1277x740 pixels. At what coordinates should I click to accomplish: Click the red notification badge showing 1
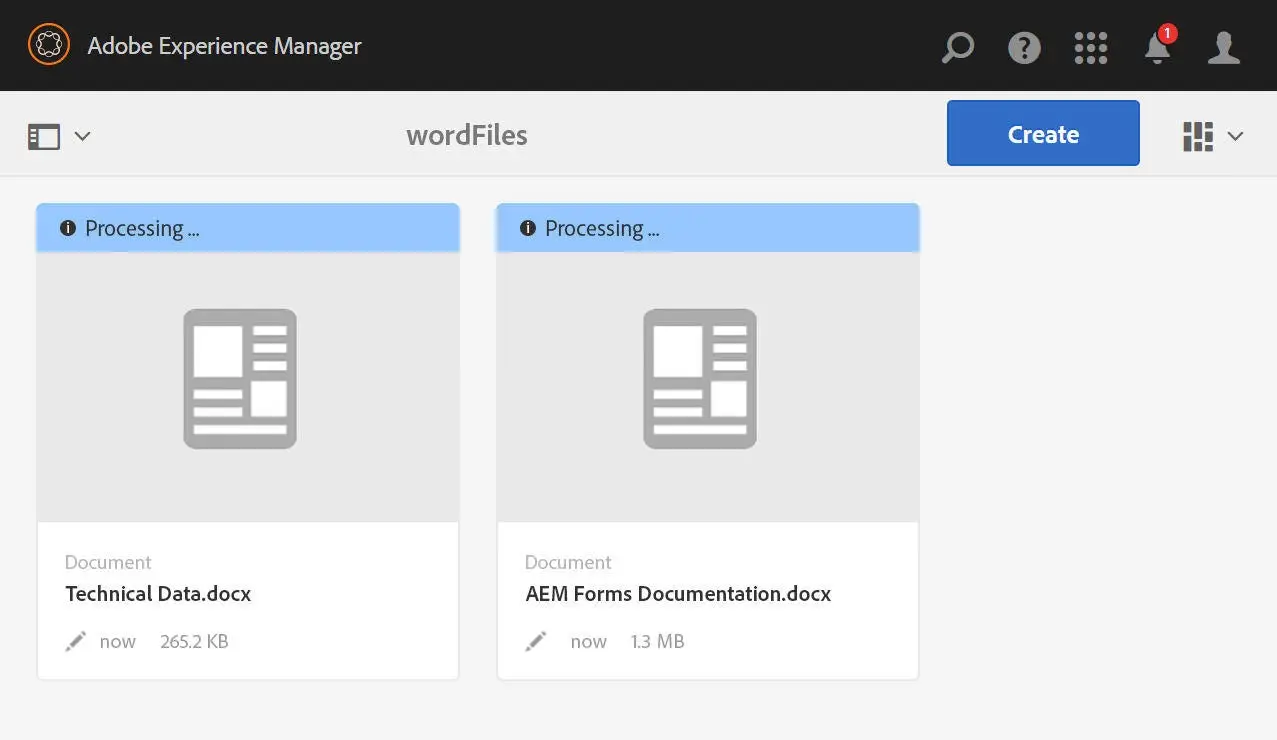(x=1166, y=32)
